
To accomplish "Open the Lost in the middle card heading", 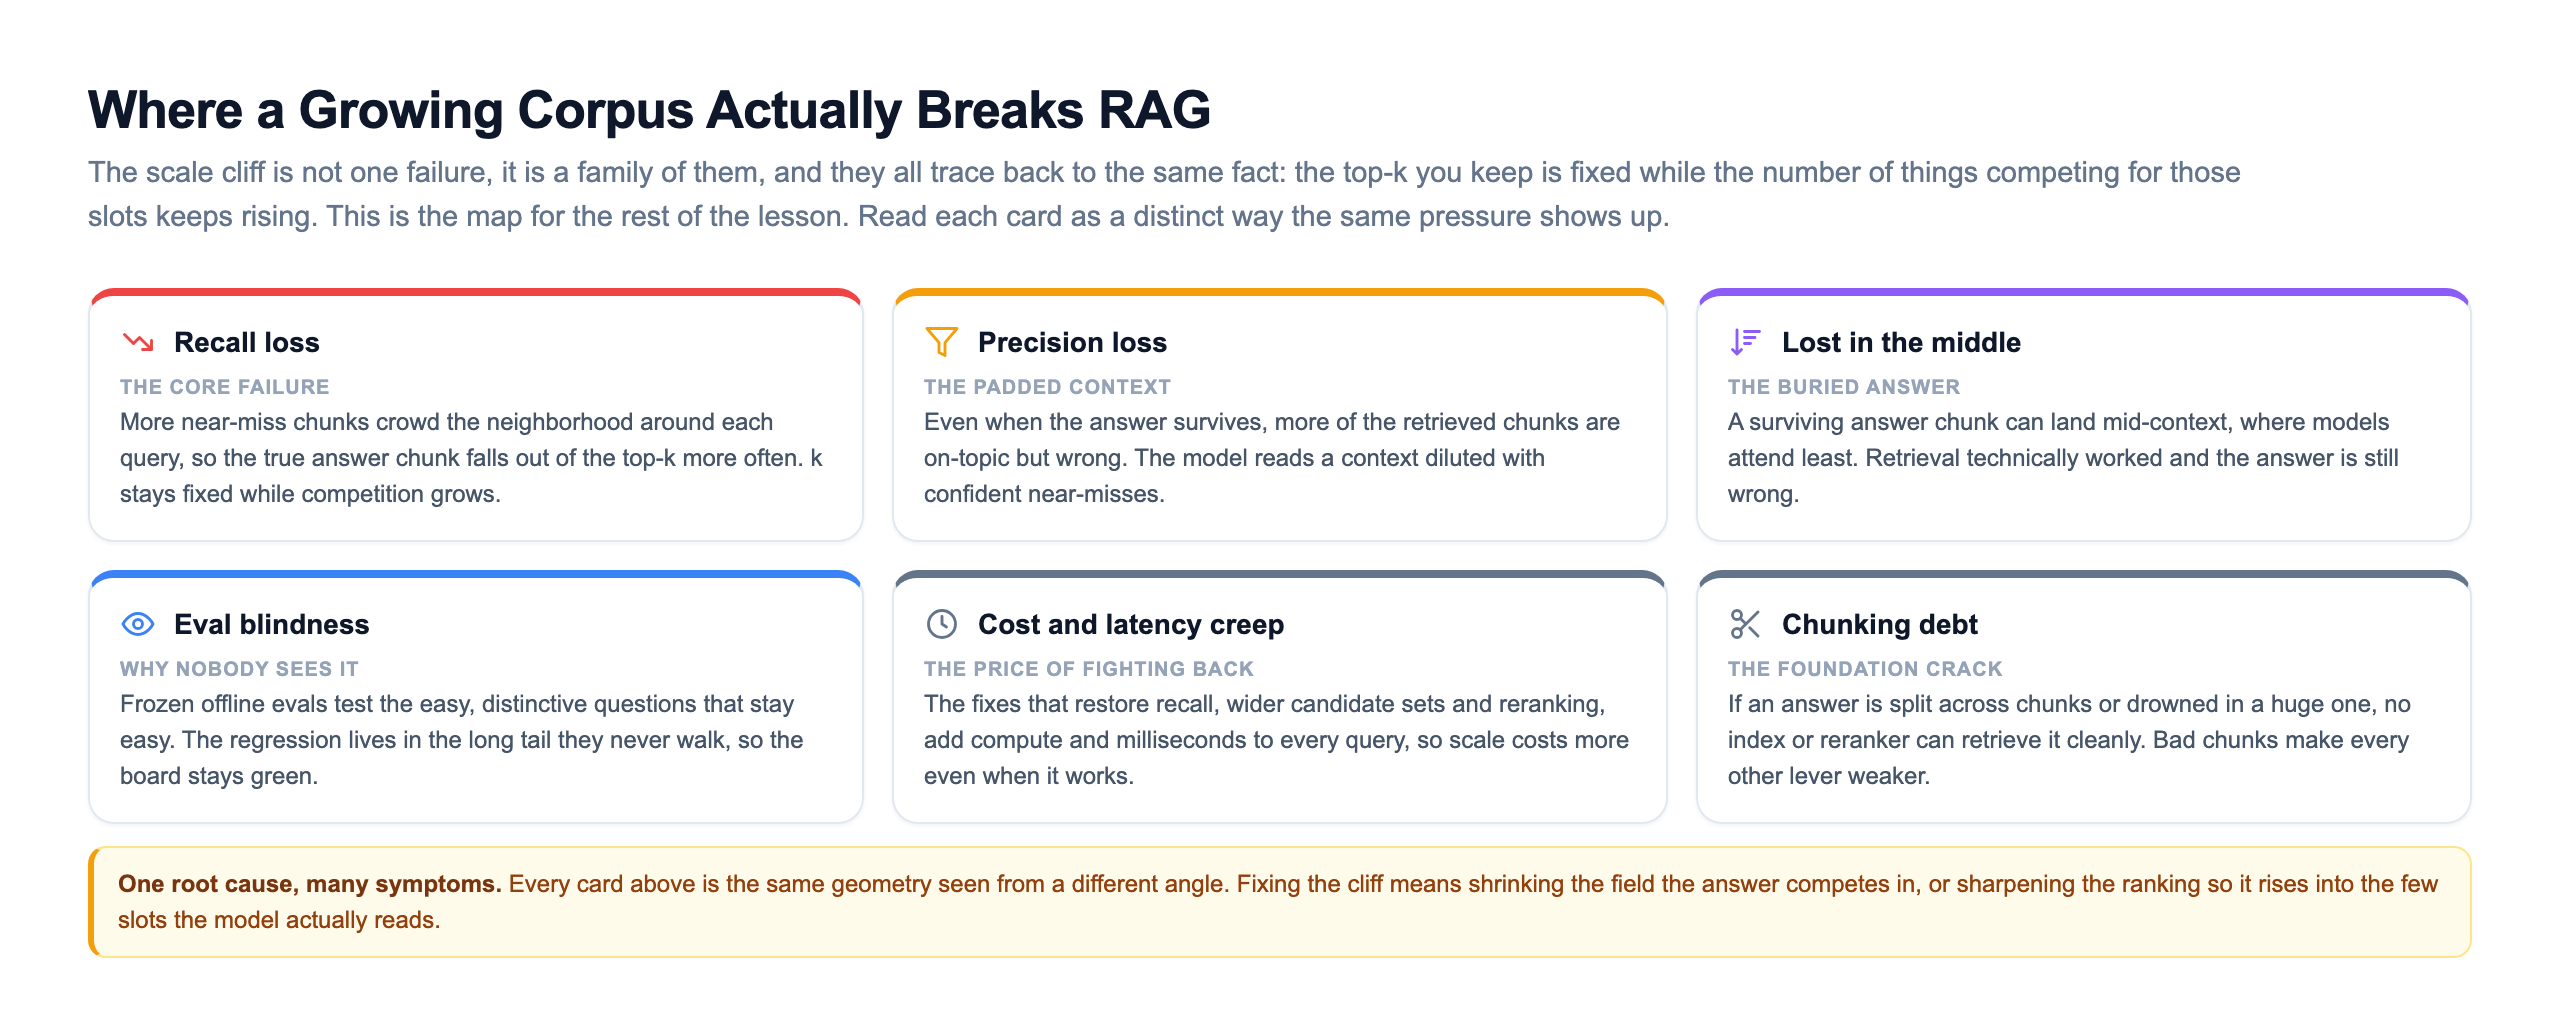I will click(x=1901, y=342).
